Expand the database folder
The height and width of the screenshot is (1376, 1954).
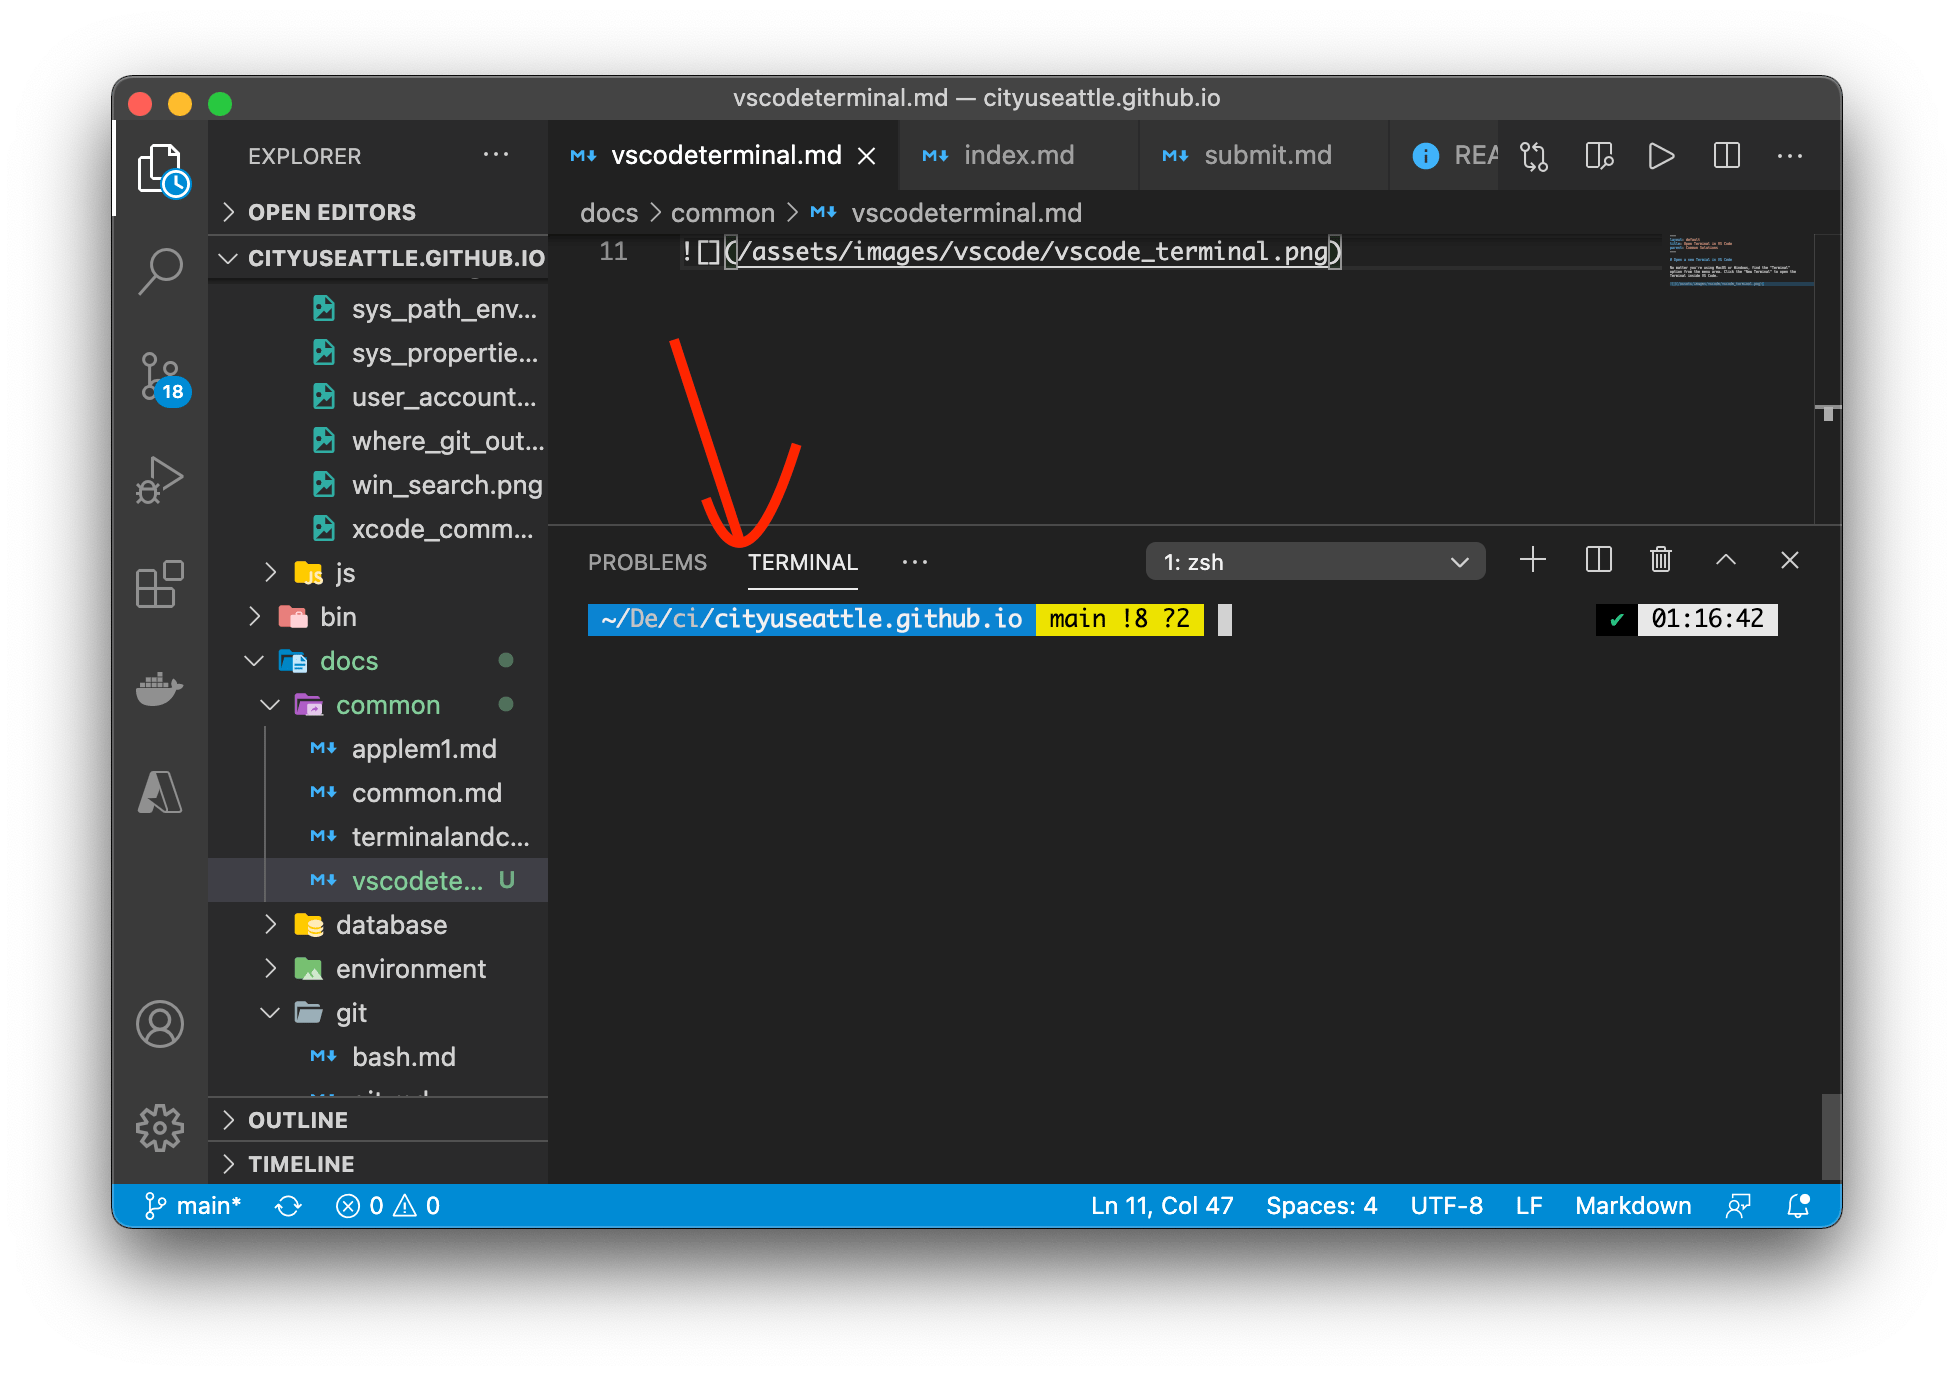pos(390,925)
